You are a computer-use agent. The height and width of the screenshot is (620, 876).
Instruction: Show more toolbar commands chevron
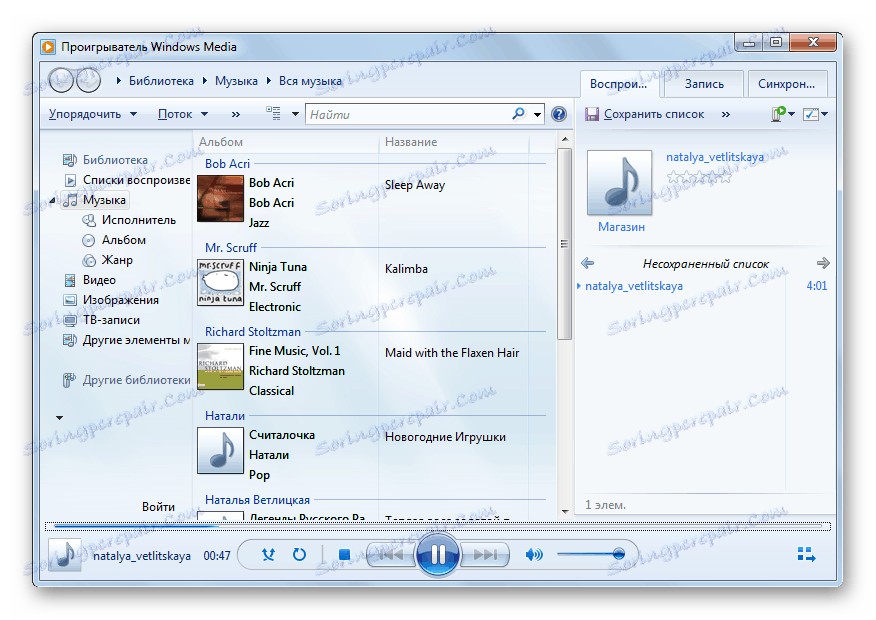click(236, 115)
